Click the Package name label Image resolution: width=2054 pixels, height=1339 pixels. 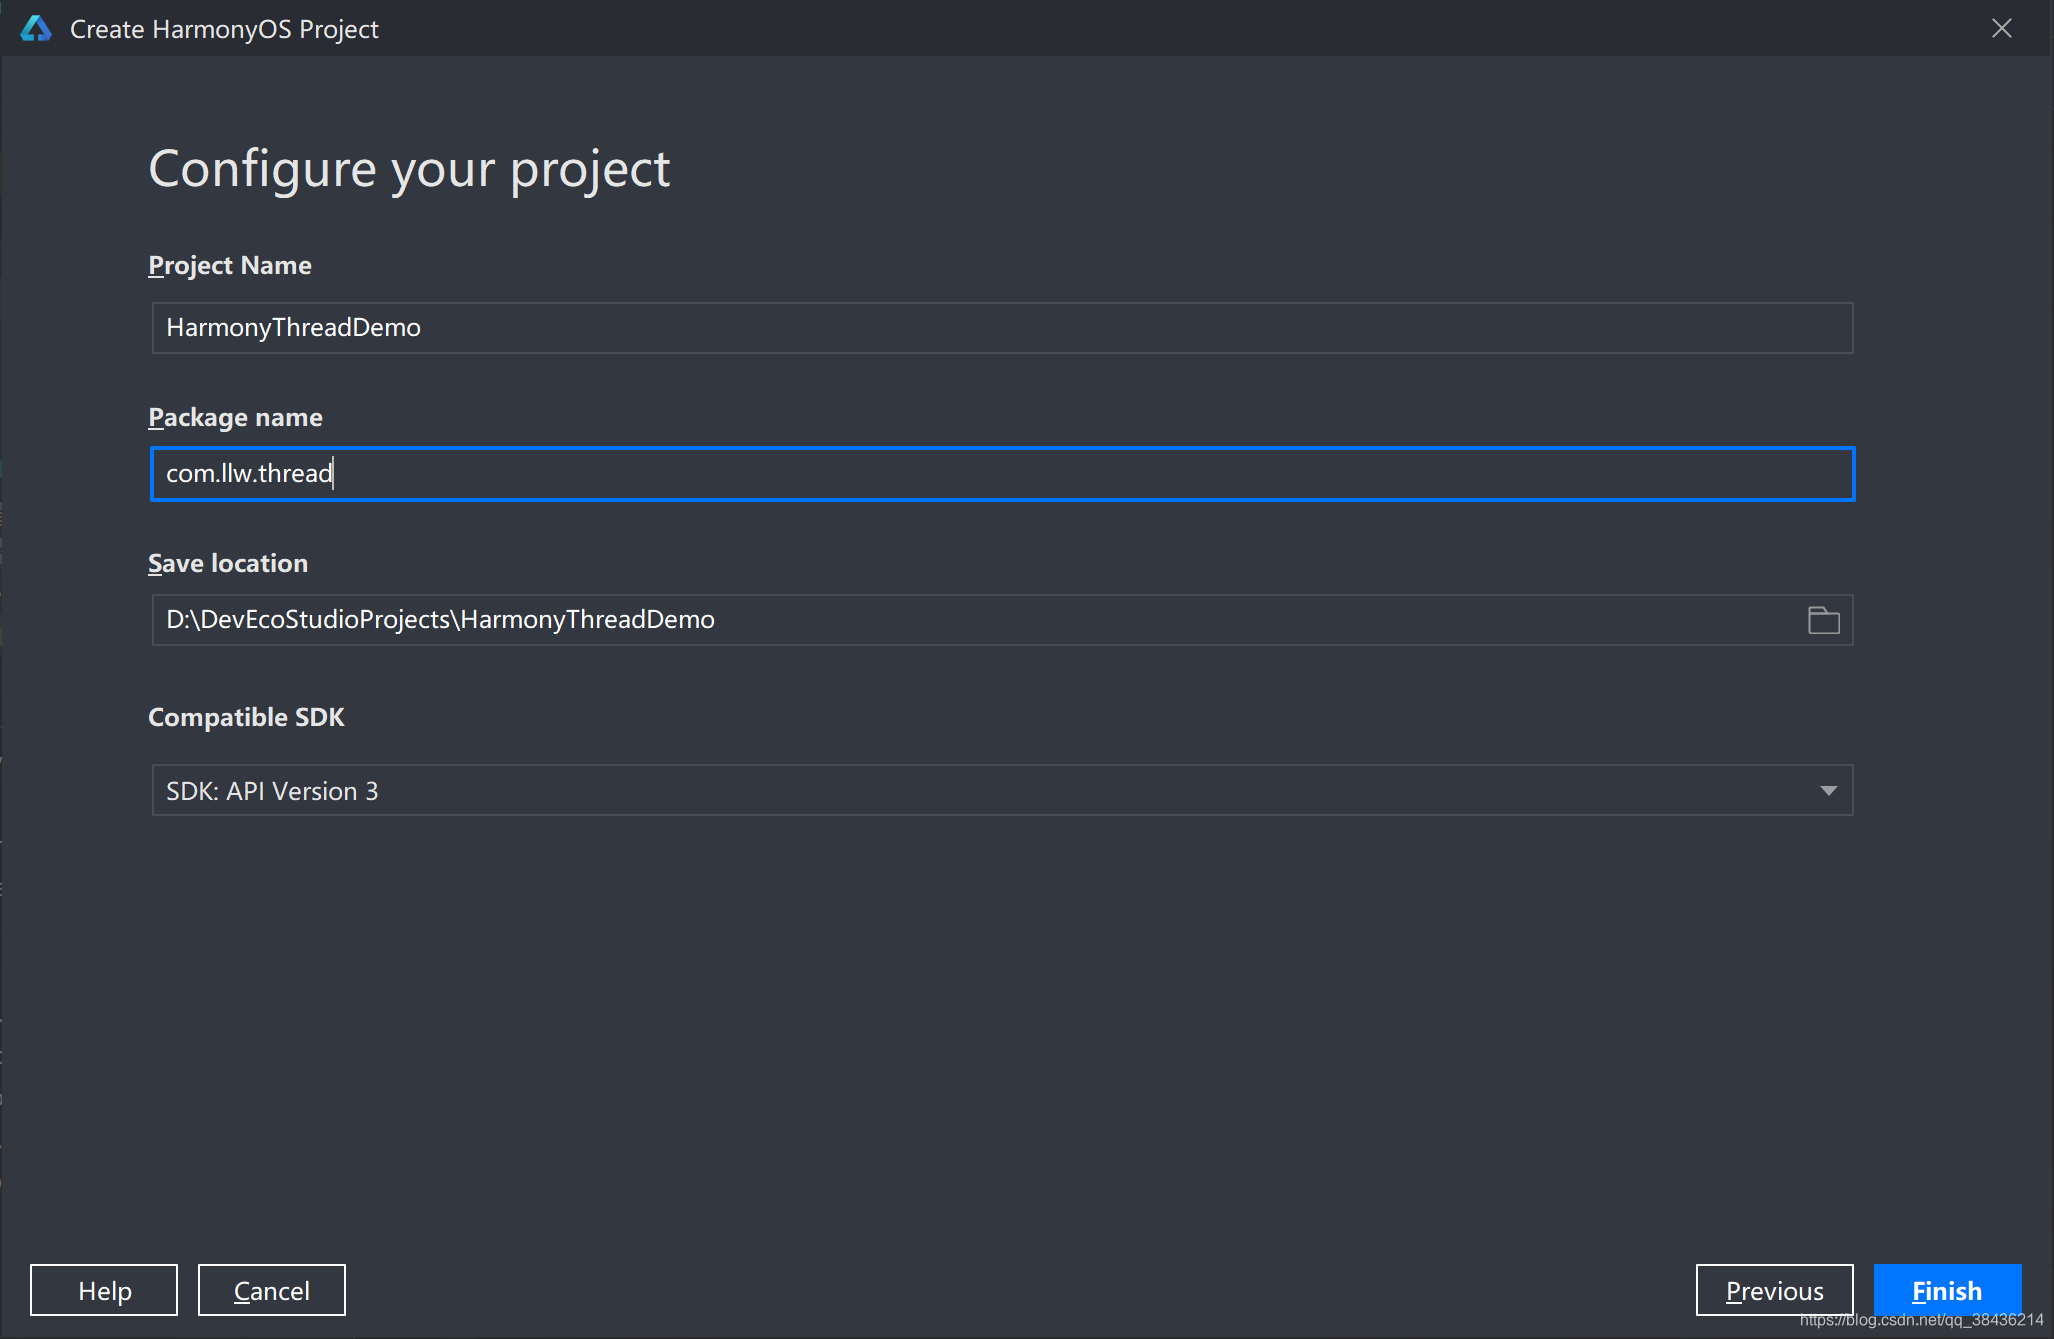tap(235, 417)
